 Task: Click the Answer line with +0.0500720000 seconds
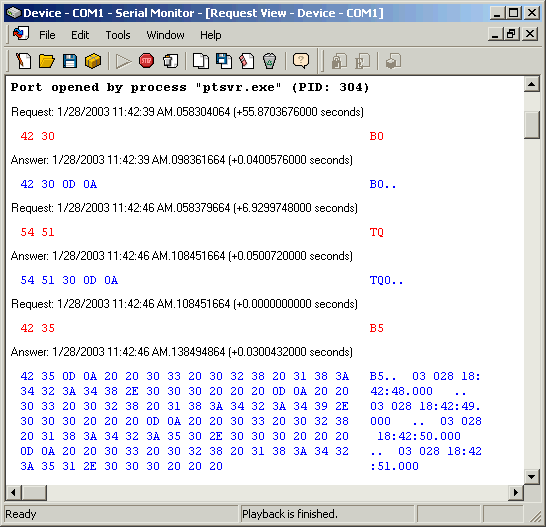pos(182,256)
